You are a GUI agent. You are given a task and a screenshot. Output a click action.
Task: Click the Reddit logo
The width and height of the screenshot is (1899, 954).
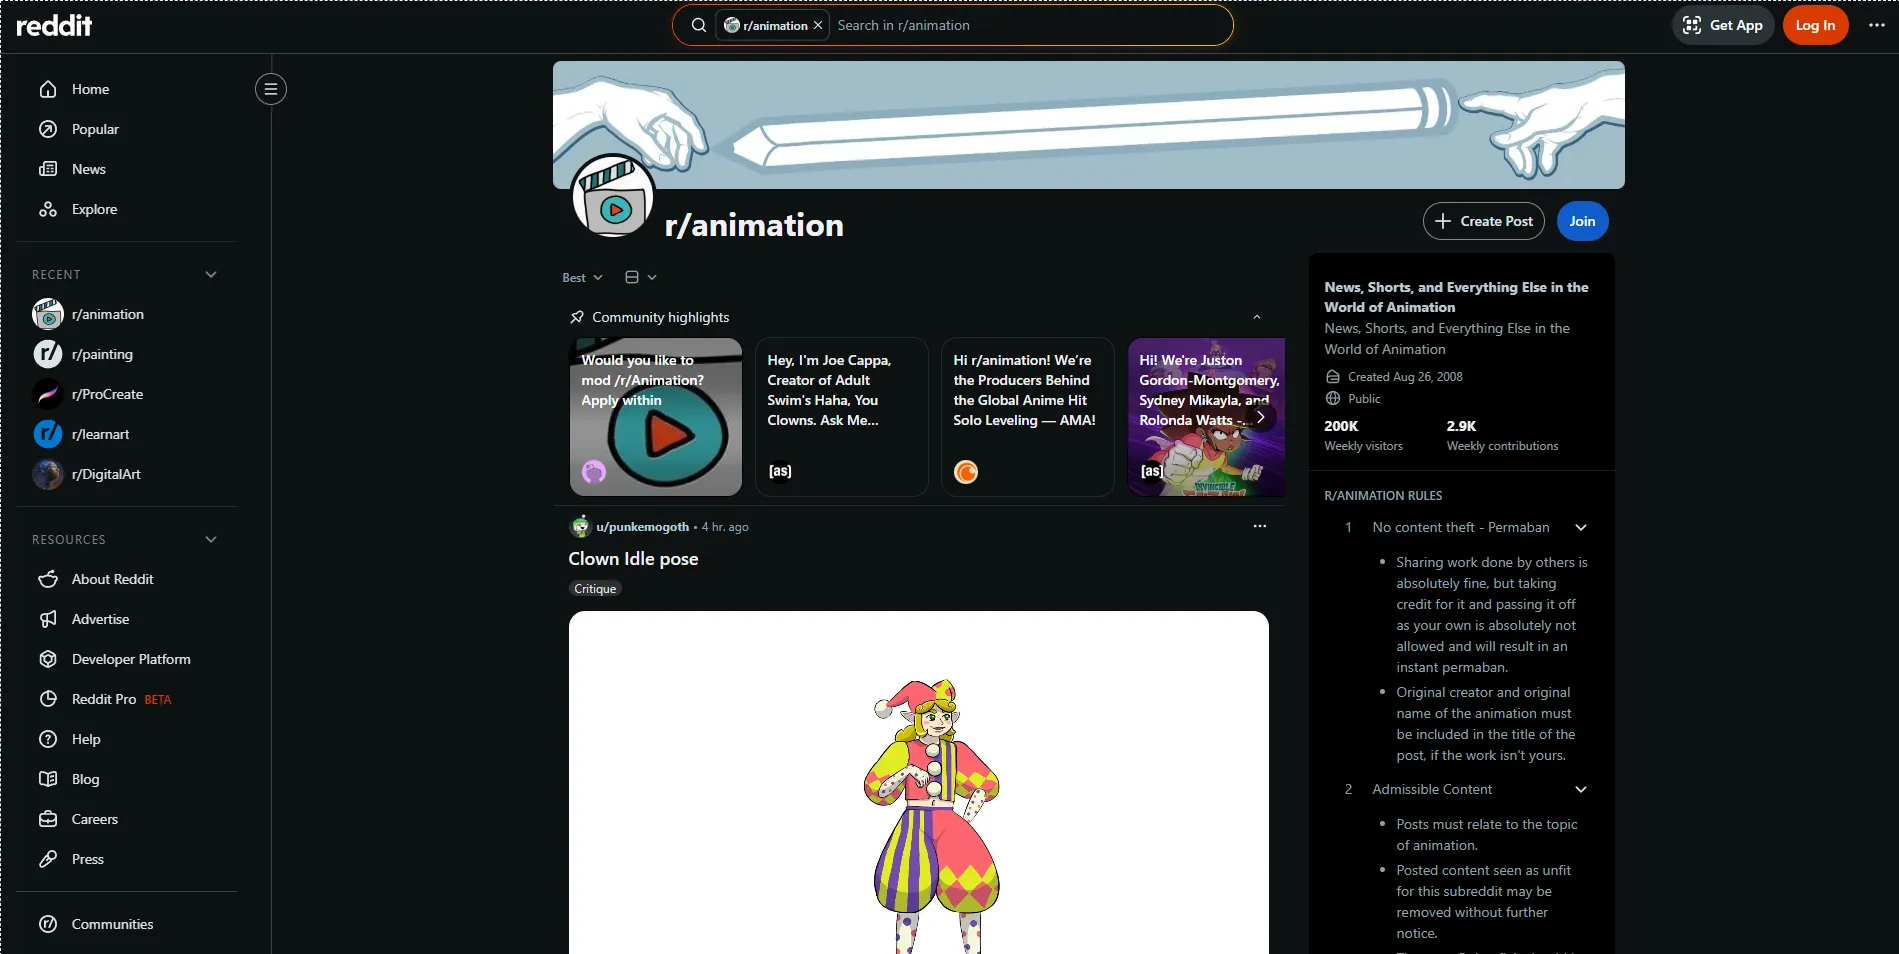(x=54, y=25)
